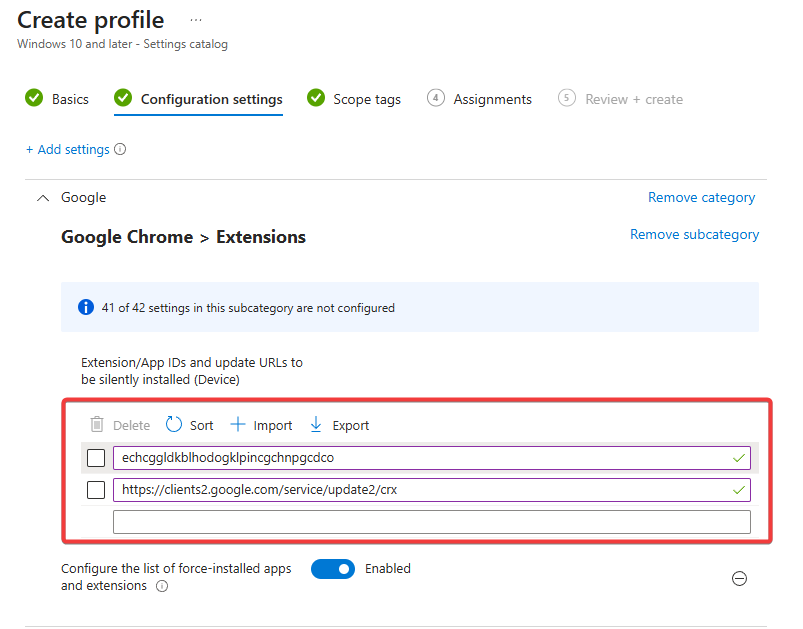
Task: Click the blue info icon in the banner
Action: (x=86, y=307)
